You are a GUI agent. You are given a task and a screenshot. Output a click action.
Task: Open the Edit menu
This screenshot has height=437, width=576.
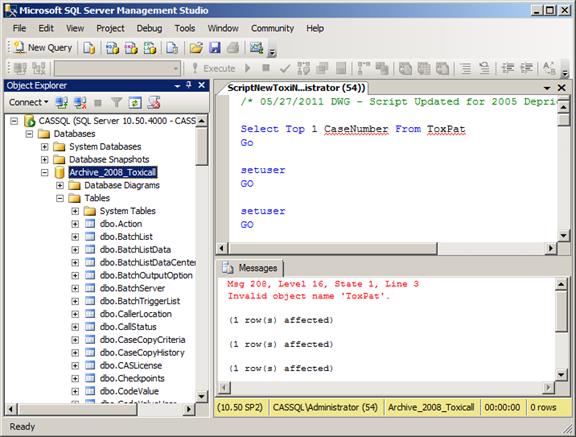point(46,28)
